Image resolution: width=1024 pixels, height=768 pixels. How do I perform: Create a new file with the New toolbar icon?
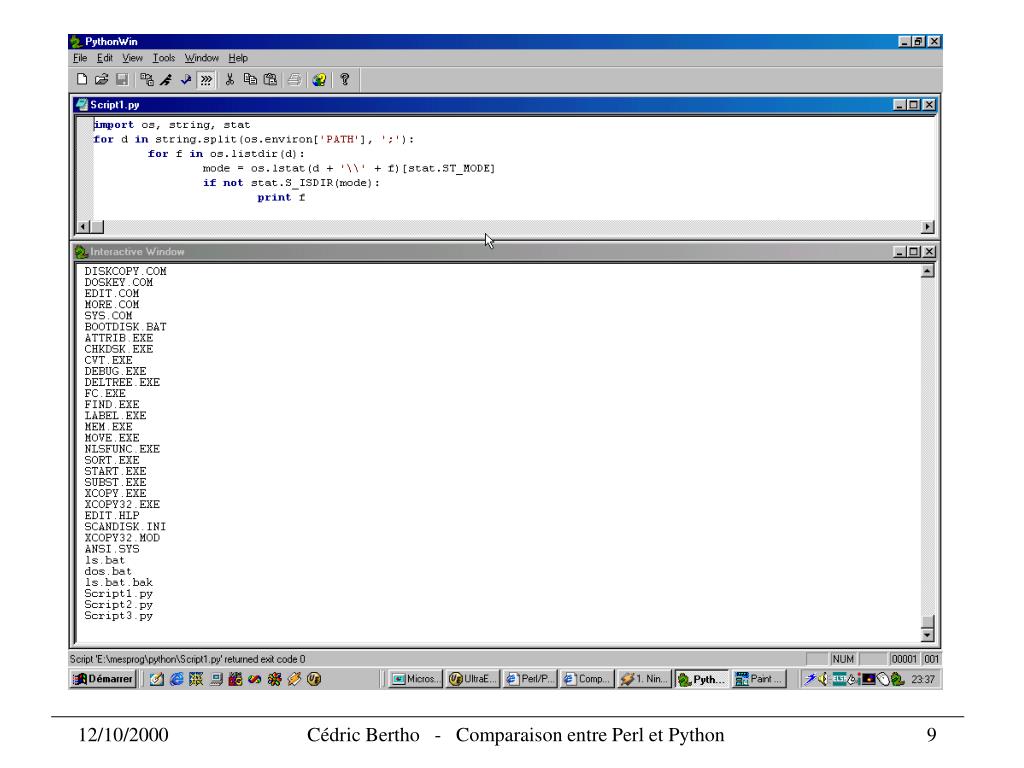pyautogui.click(x=82, y=80)
